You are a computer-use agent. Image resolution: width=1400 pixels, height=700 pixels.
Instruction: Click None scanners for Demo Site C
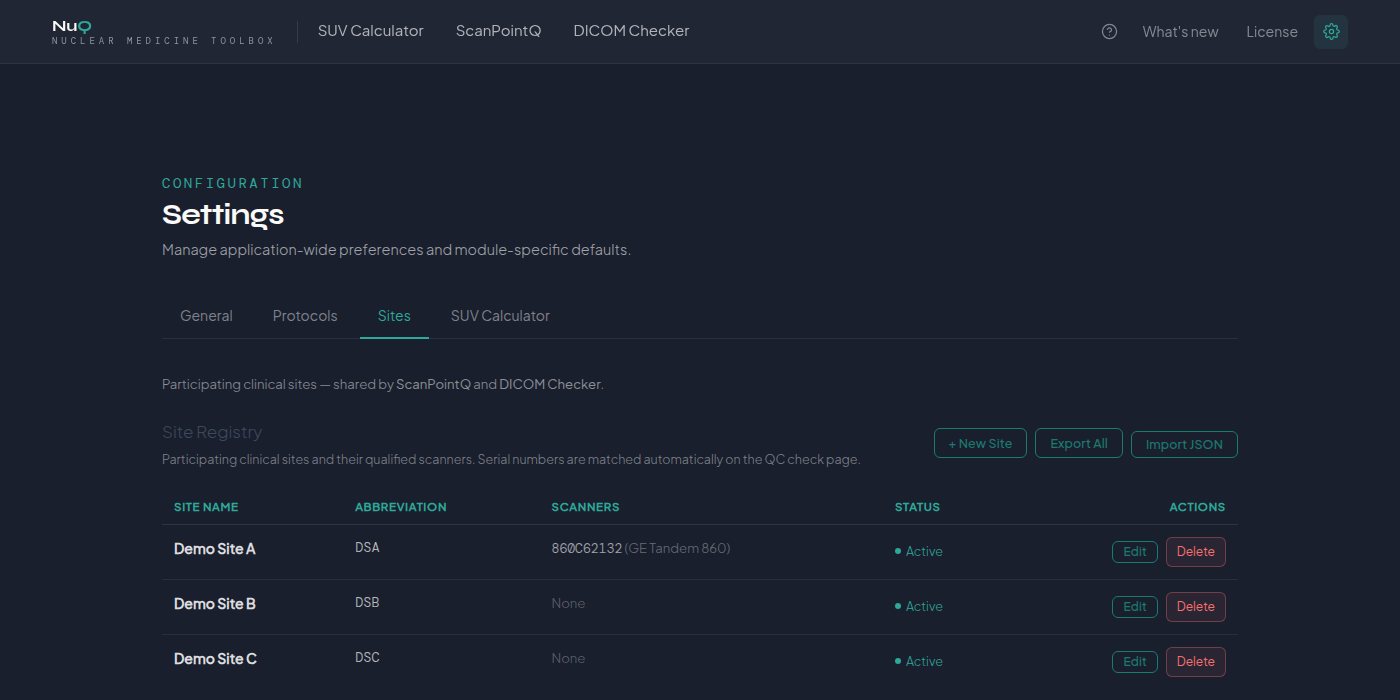click(x=568, y=658)
